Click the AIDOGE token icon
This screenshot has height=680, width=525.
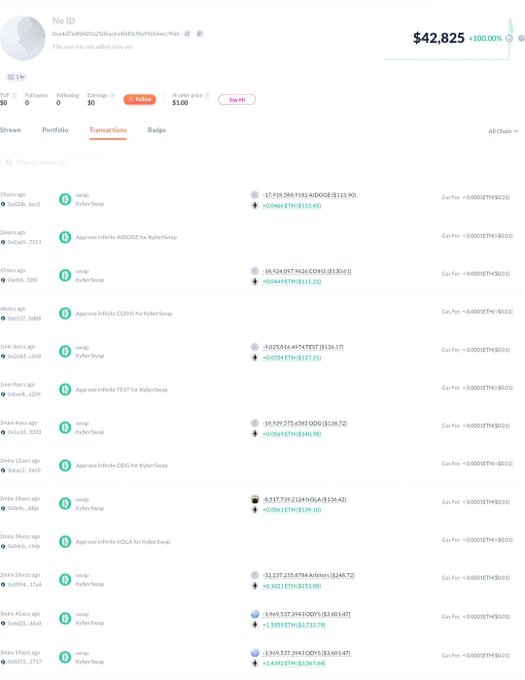[x=255, y=195]
